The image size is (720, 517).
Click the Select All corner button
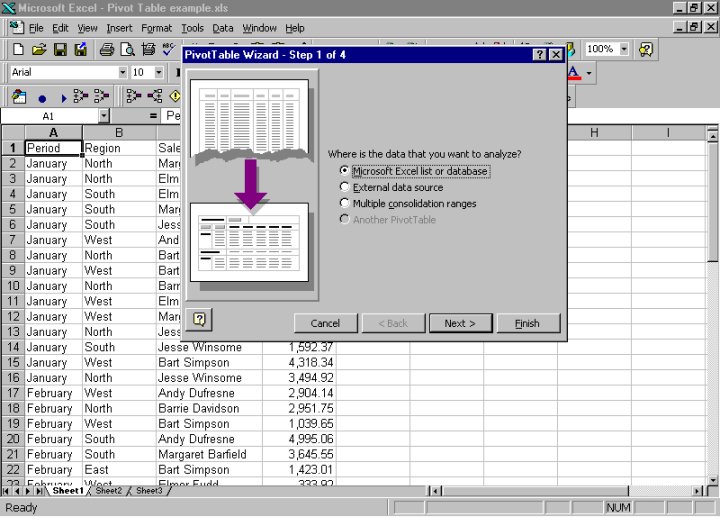13,133
